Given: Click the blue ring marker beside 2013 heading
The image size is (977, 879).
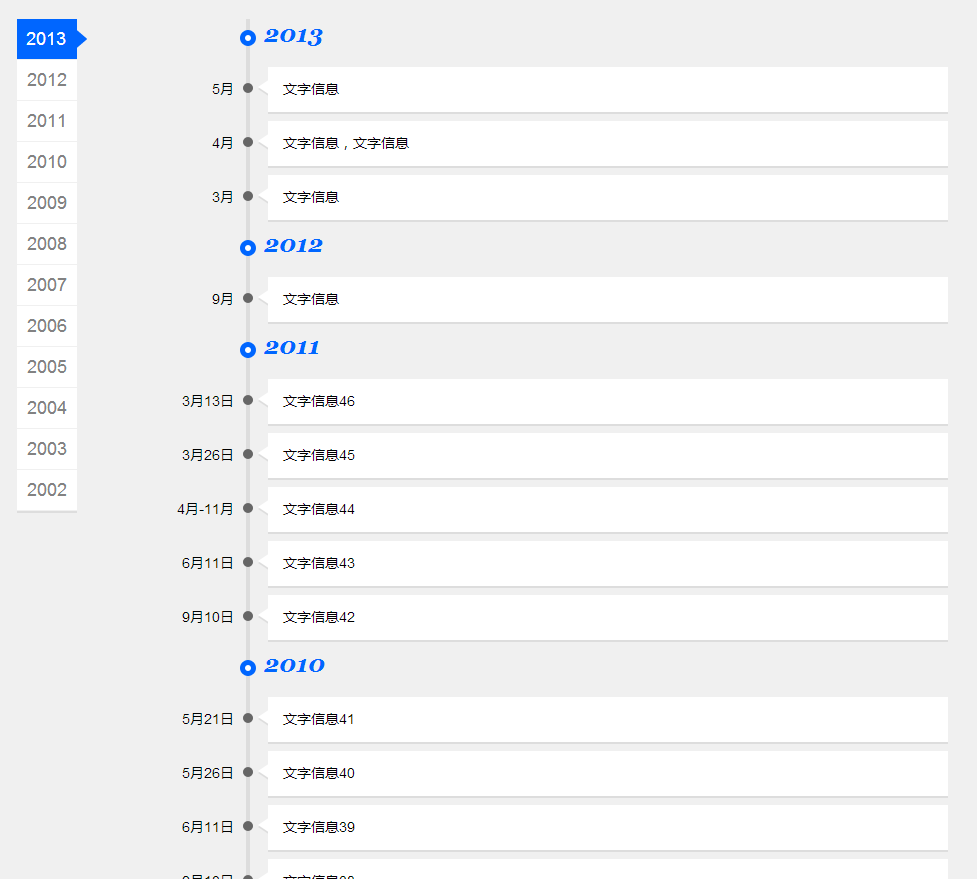Looking at the screenshot, I should (x=248, y=38).
